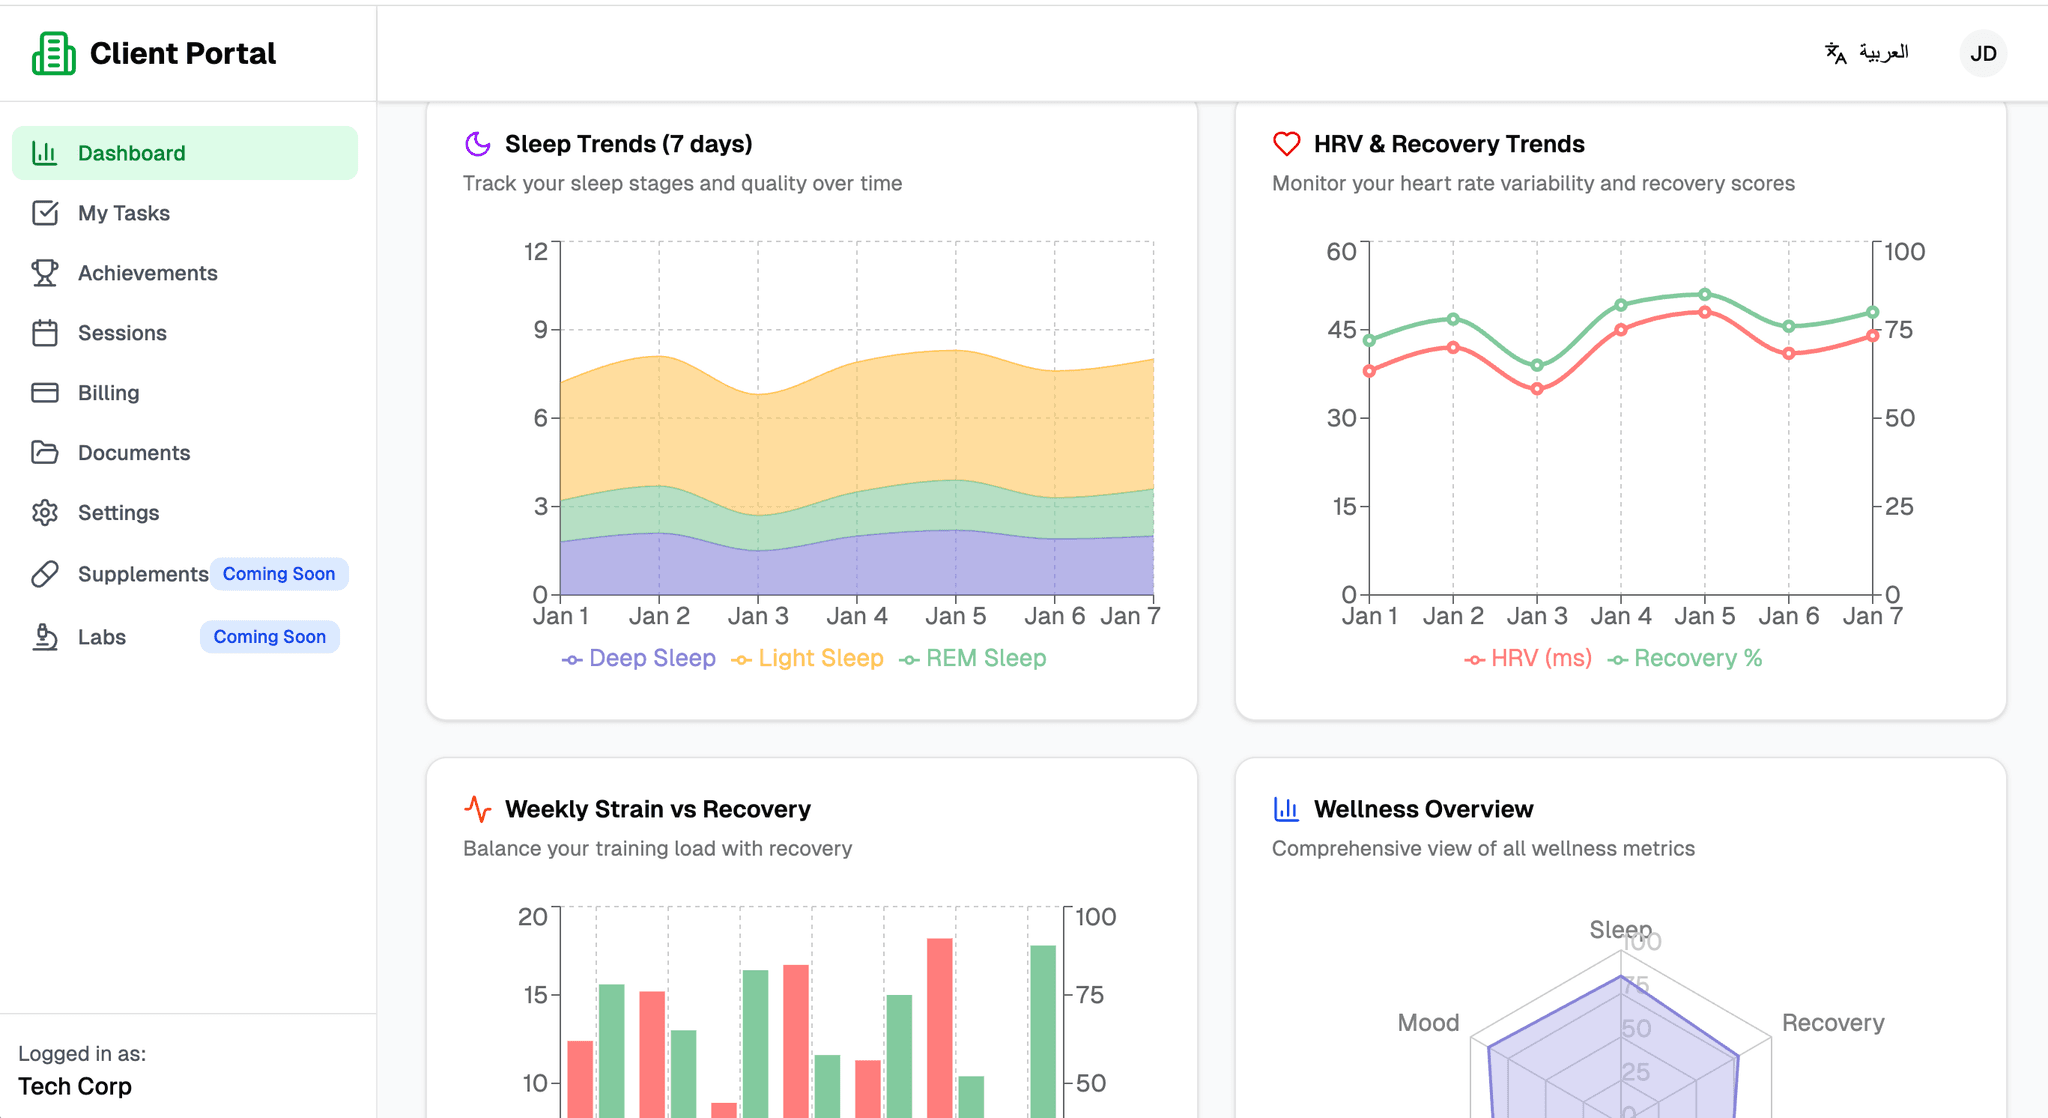Select the pill icon next to Supplements
Screen dimensions: 2048x1118
click(x=45, y=574)
